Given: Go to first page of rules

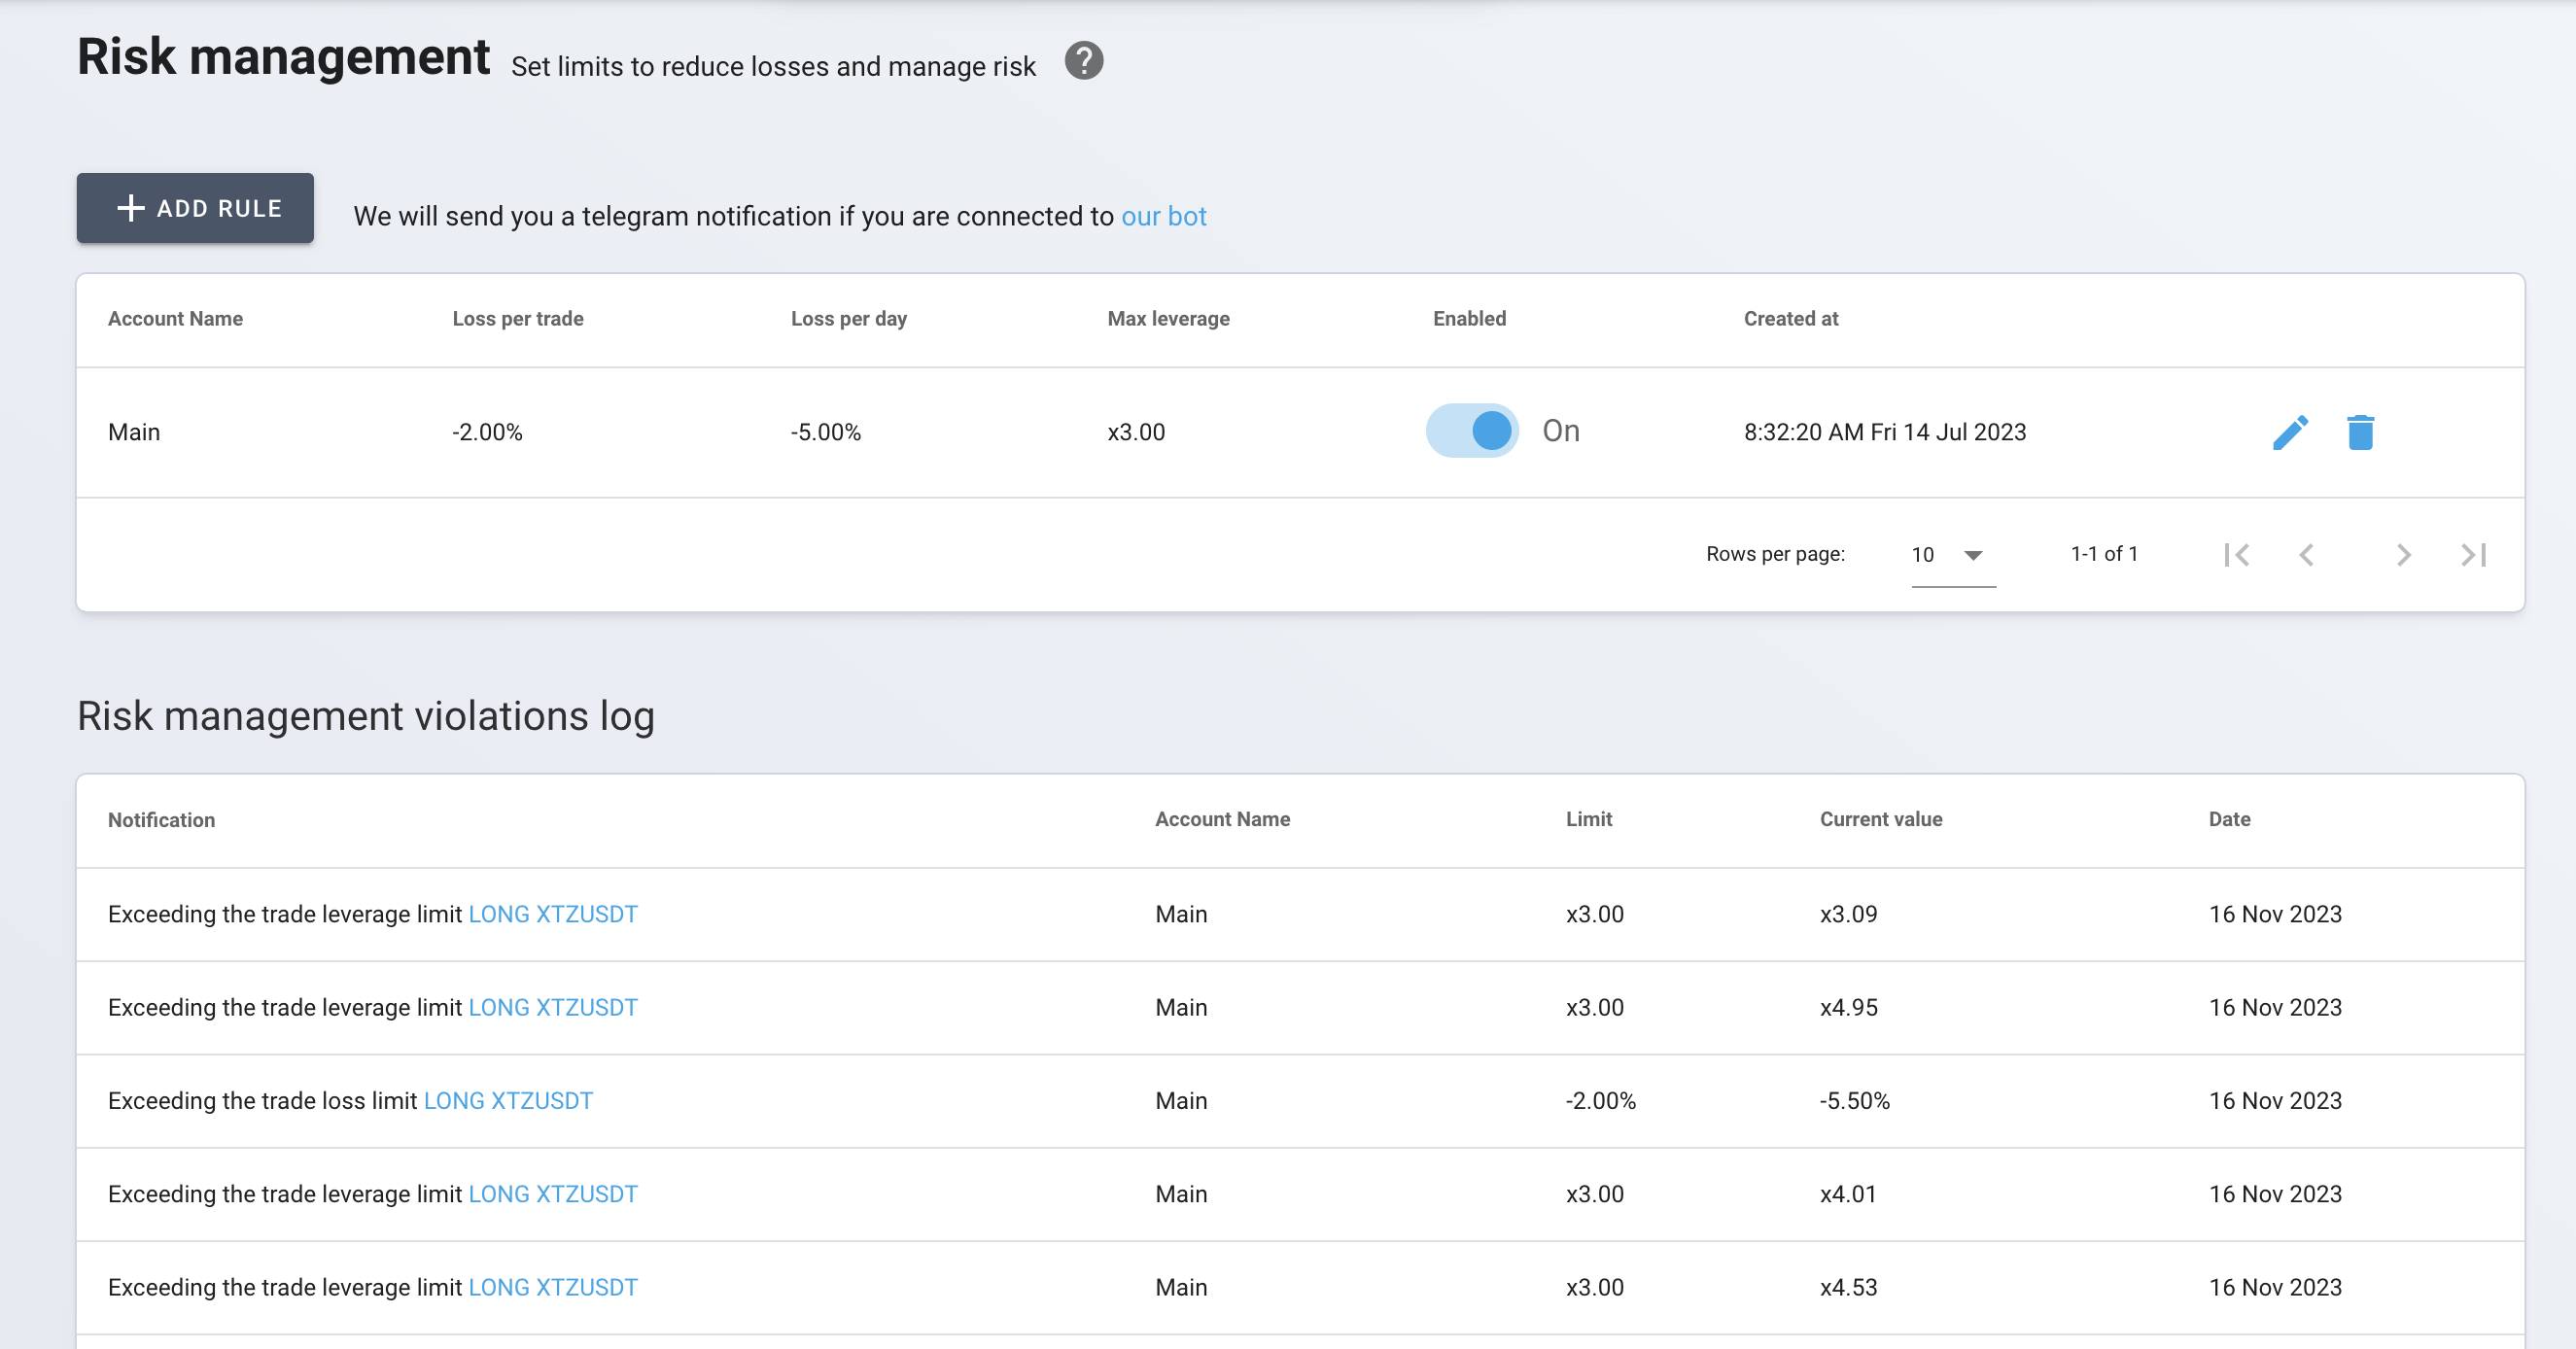Looking at the screenshot, I should [2236, 555].
